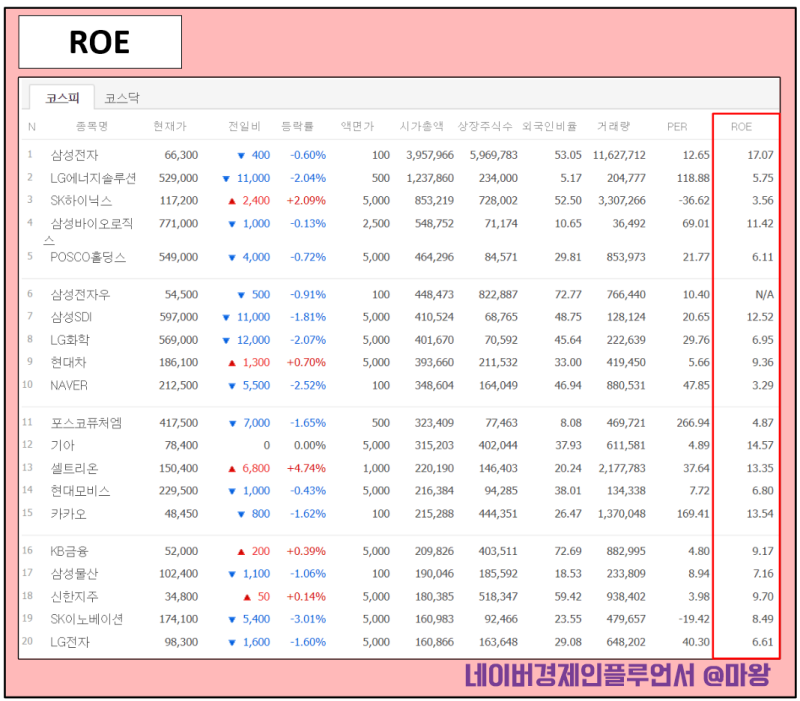Open the LG화학 stock link
Viewport: 800px width, 701px height.
70,340
